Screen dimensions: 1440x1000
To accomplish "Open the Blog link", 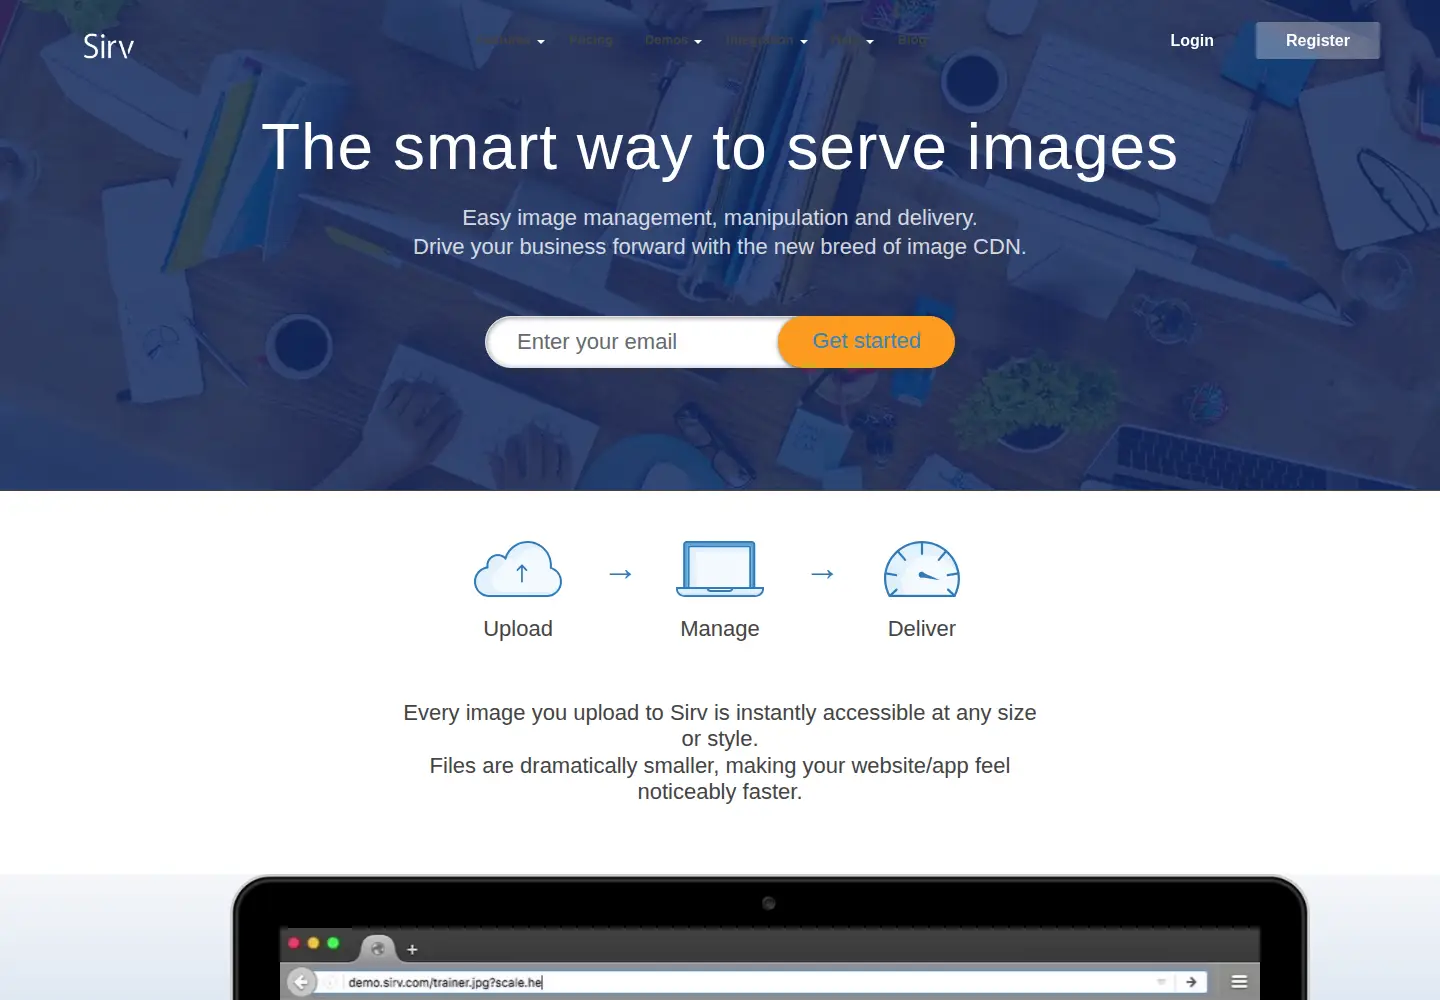I will [x=913, y=40].
